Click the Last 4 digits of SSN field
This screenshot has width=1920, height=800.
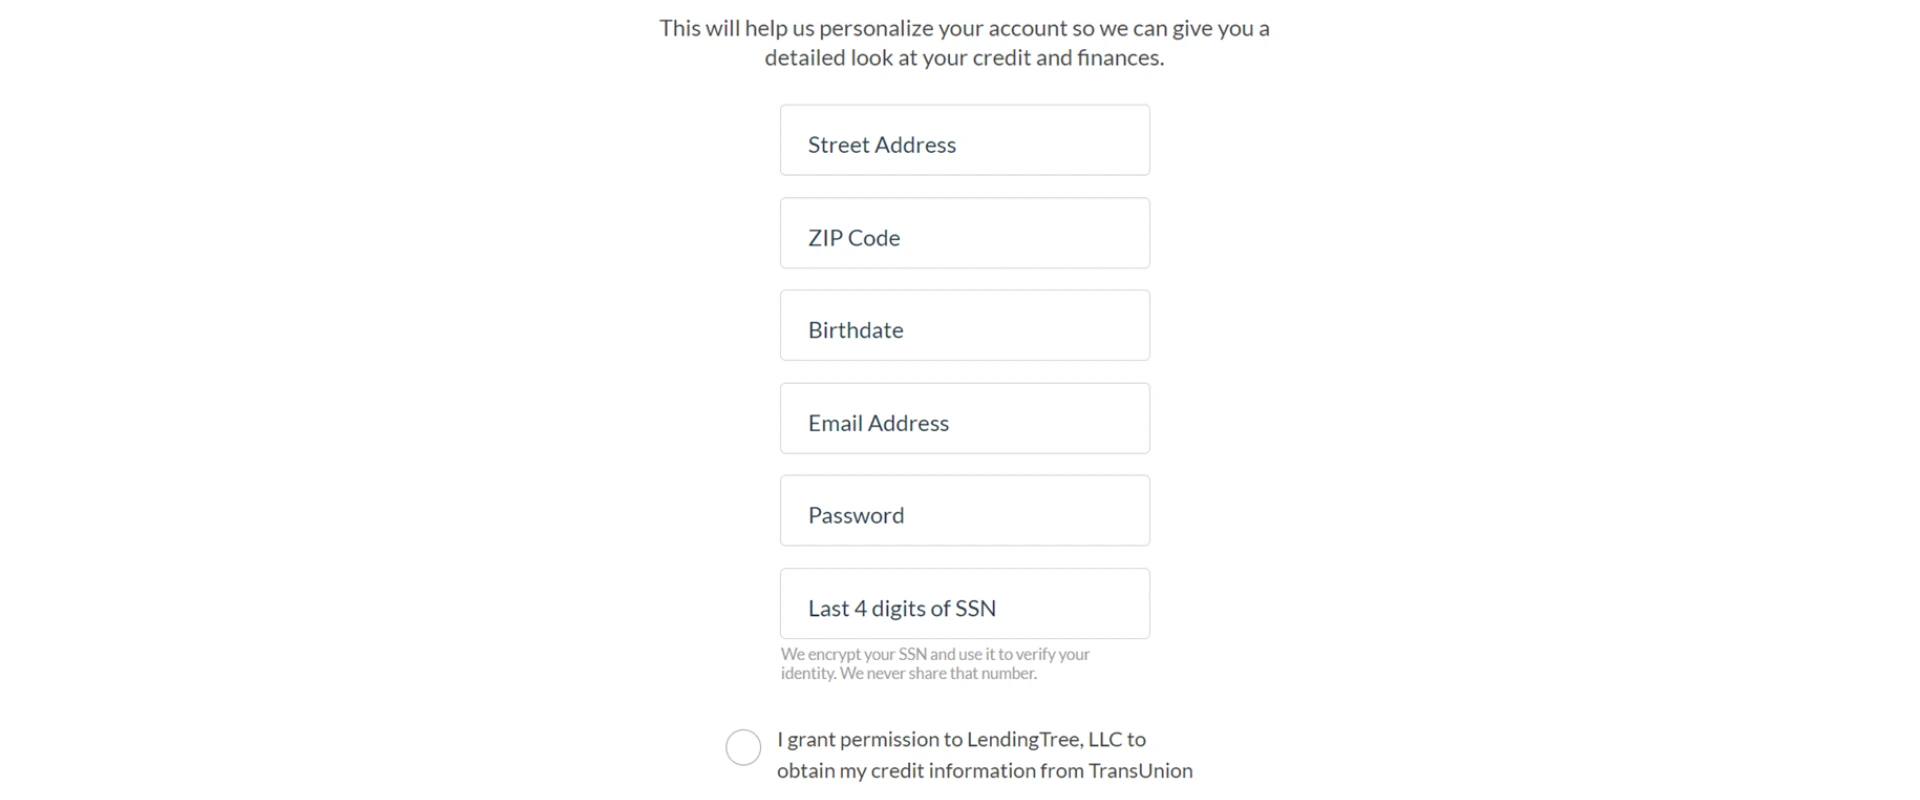tap(963, 603)
